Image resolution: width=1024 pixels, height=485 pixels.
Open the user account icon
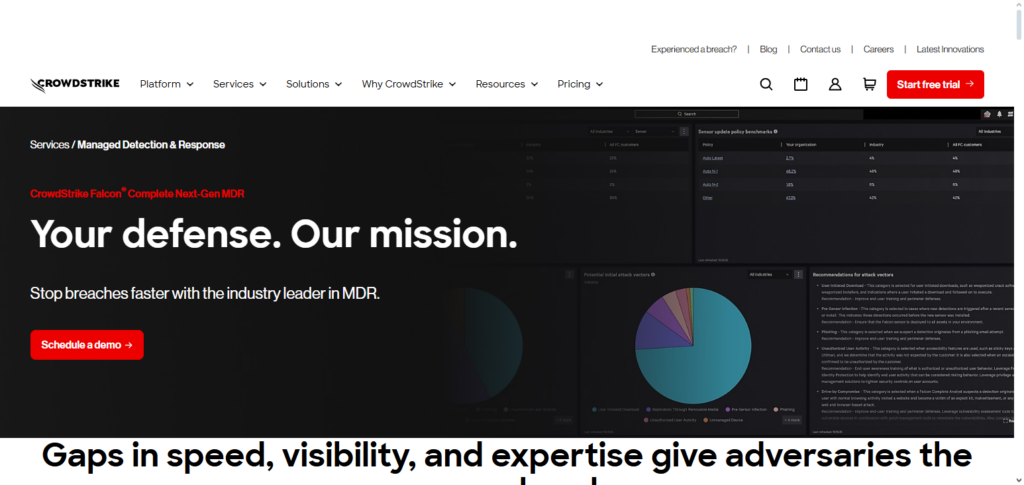(835, 85)
